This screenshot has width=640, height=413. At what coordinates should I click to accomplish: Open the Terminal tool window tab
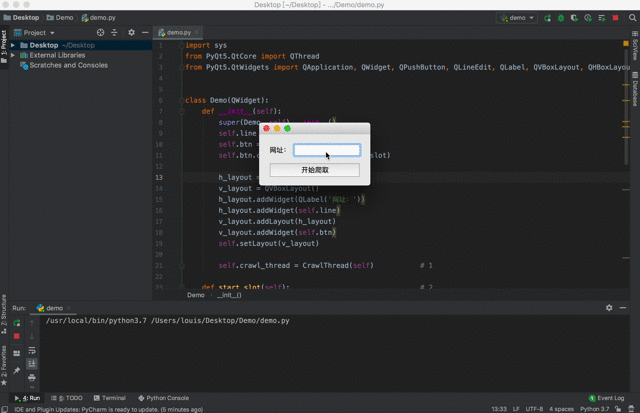110,398
